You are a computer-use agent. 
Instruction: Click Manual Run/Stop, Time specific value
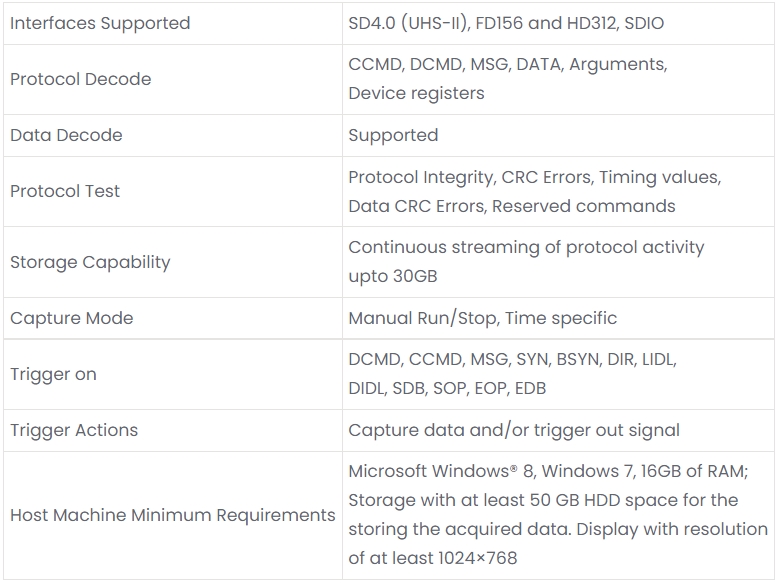pos(483,318)
